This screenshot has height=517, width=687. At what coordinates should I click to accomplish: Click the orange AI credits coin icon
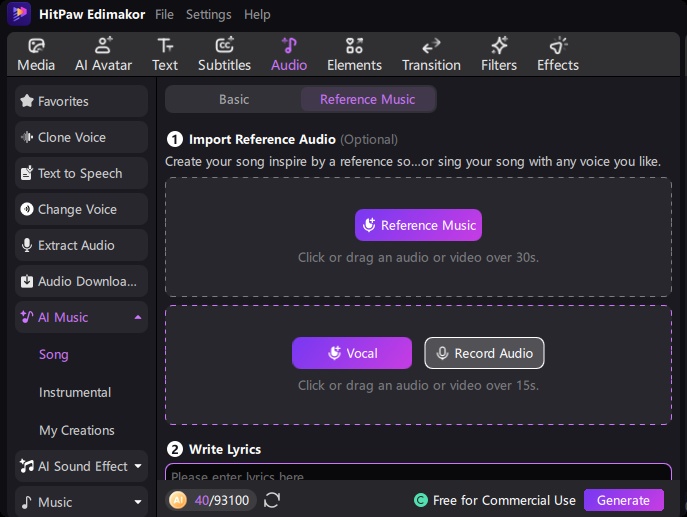coord(178,500)
